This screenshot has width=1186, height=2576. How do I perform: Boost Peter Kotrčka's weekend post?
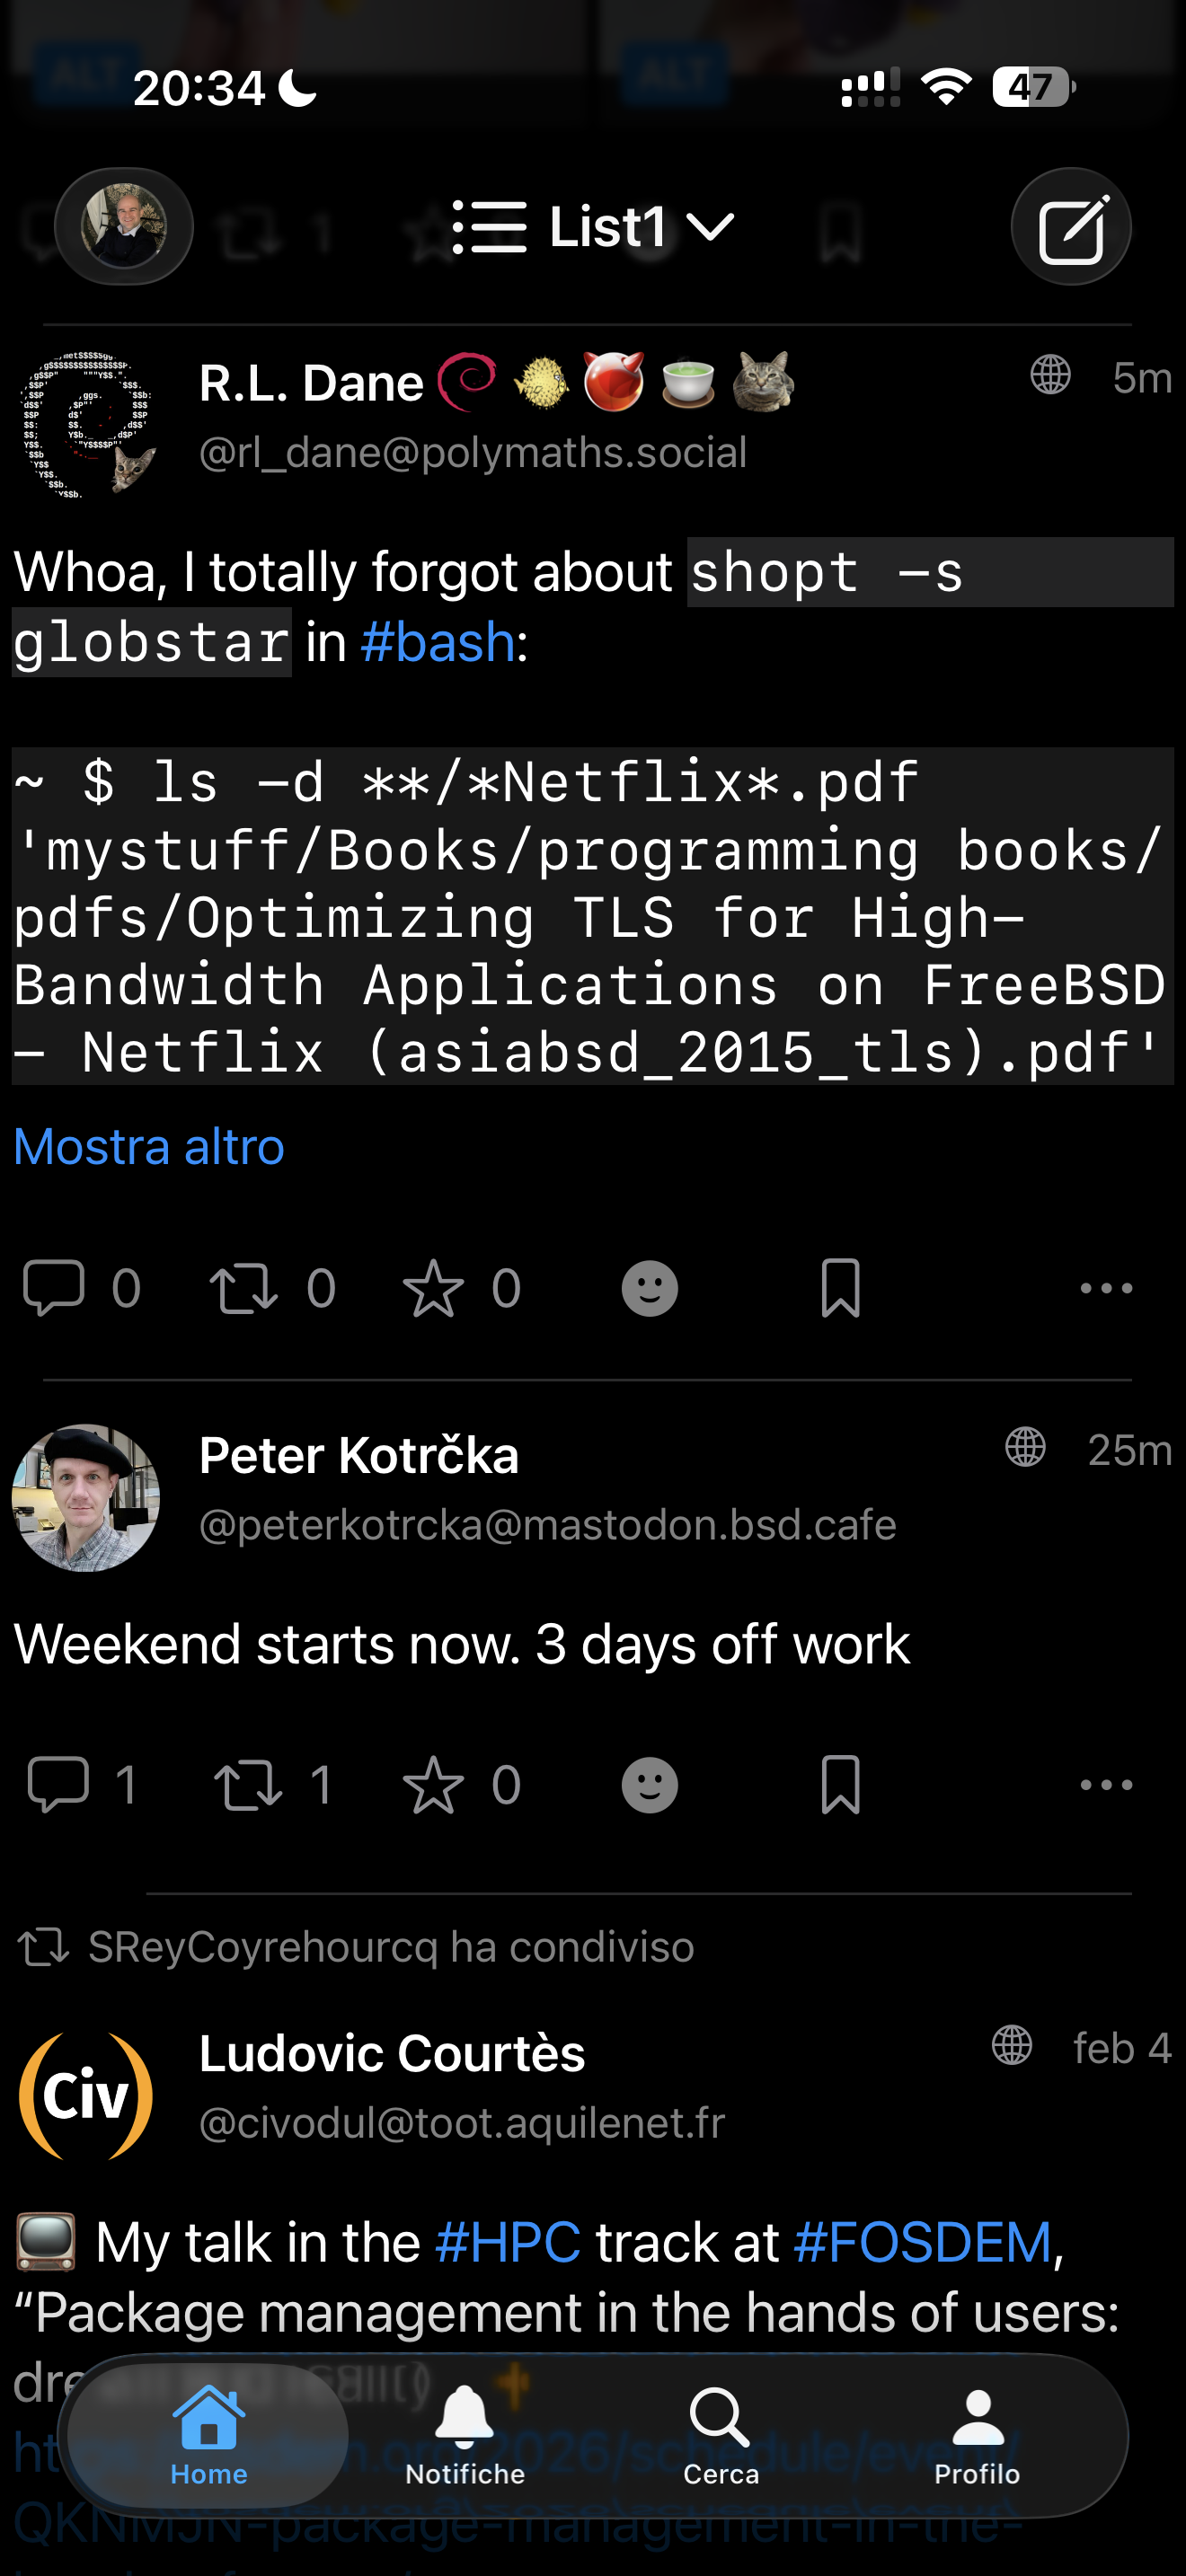tap(247, 1784)
